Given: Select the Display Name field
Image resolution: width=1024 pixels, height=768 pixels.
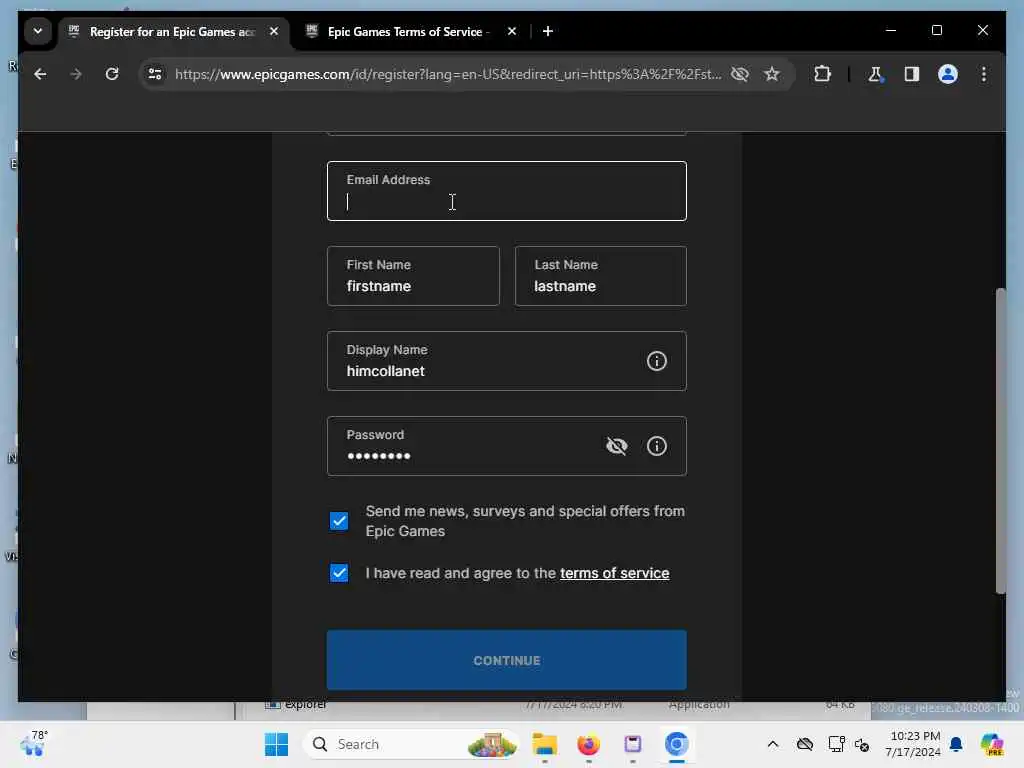Looking at the screenshot, I should (x=507, y=361).
